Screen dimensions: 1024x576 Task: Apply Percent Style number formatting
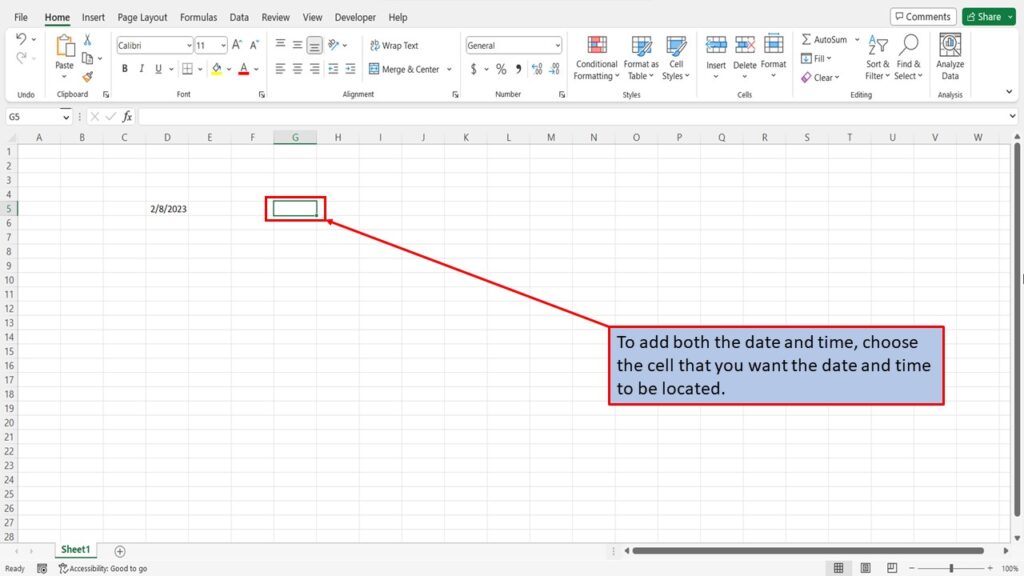tap(500, 69)
